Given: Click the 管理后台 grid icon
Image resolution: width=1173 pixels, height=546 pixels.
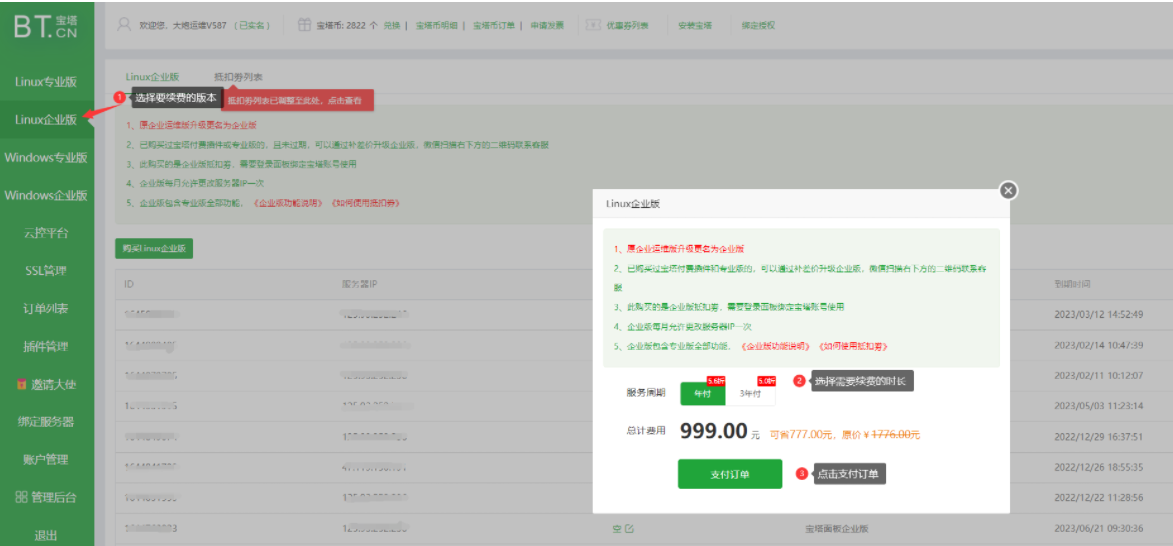Looking at the screenshot, I should pos(21,497).
